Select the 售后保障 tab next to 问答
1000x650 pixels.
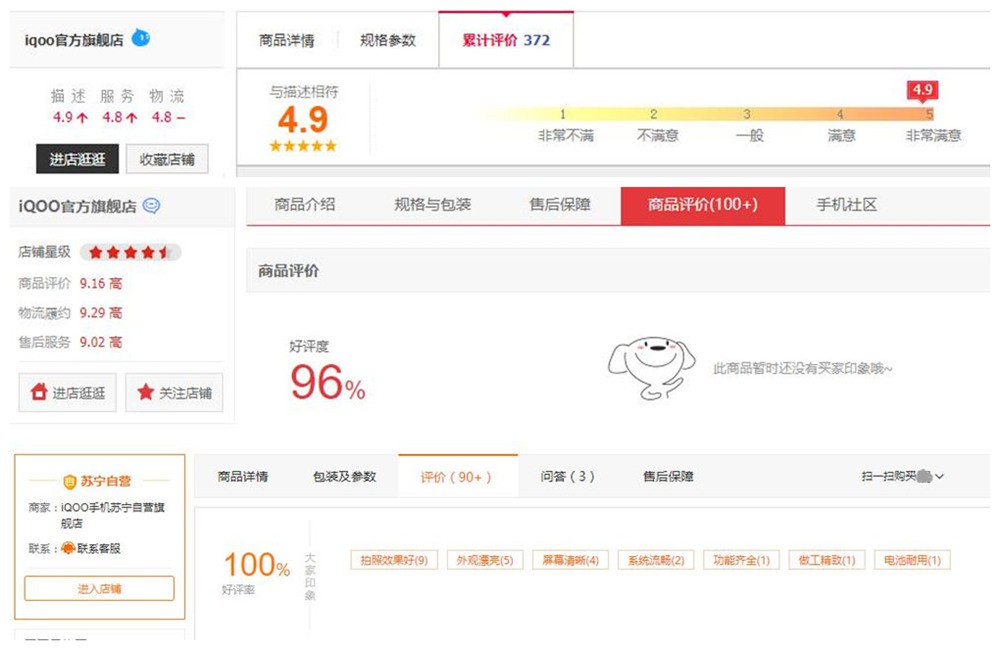pos(668,476)
